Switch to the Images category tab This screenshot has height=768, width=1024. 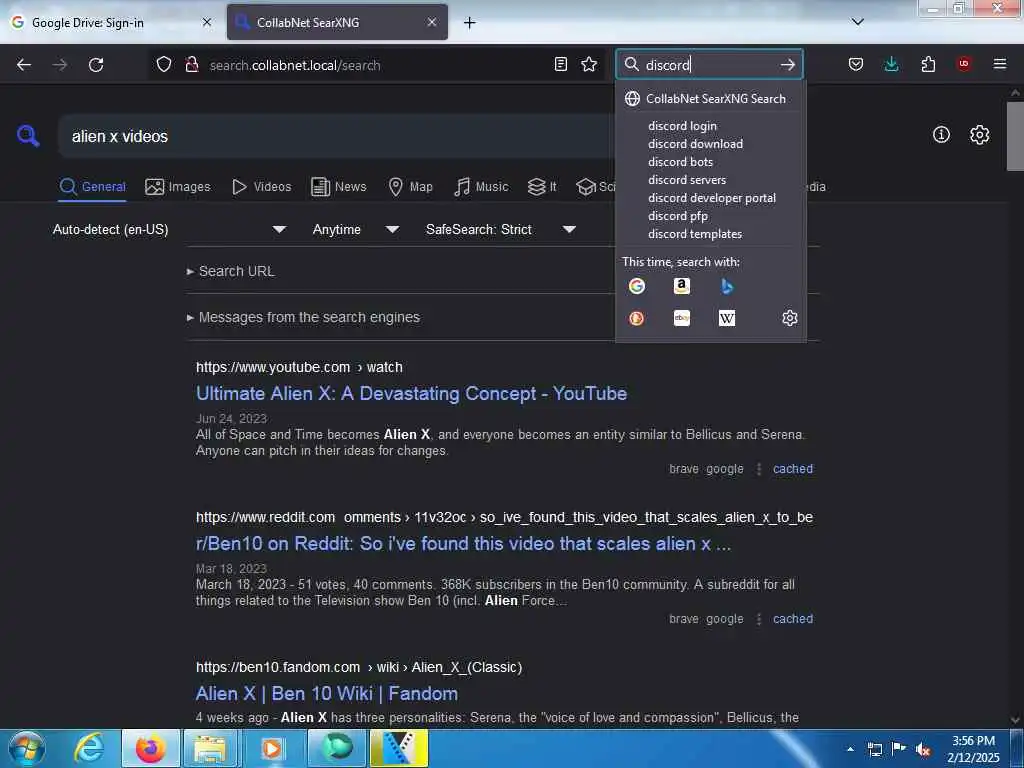pyautogui.click(x=178, y=187)
